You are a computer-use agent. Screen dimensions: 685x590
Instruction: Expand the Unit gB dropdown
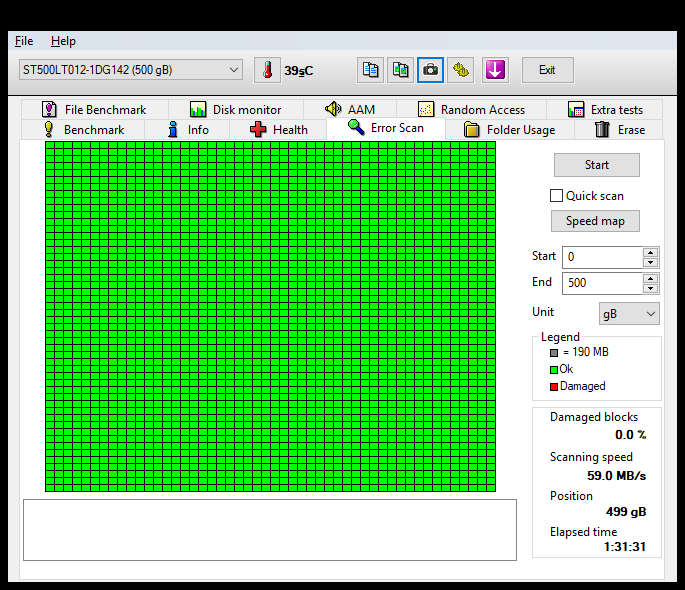(x=629, y=314)
